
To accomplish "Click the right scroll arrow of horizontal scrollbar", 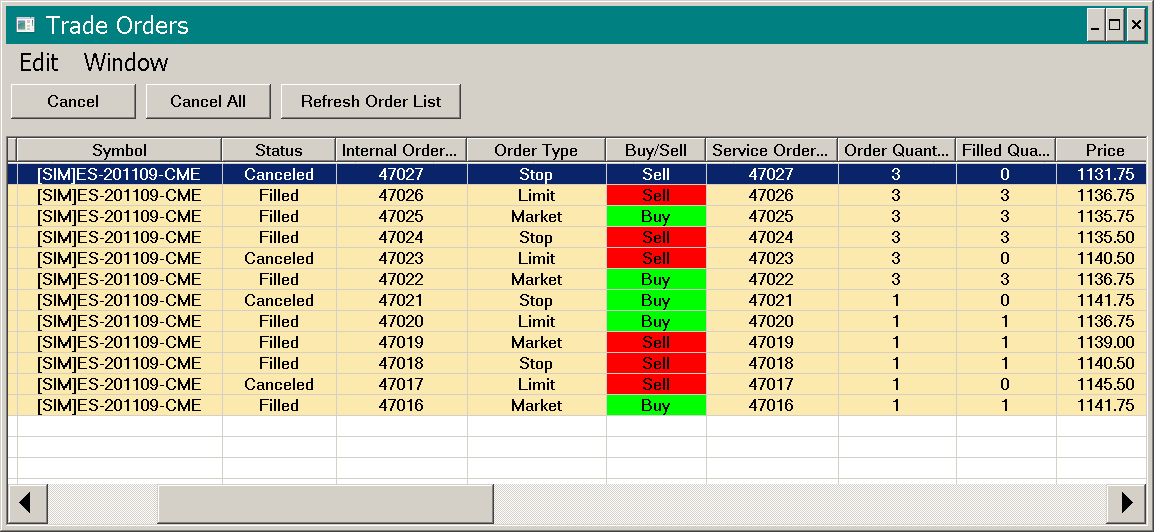I will (x=1126, y=503).
